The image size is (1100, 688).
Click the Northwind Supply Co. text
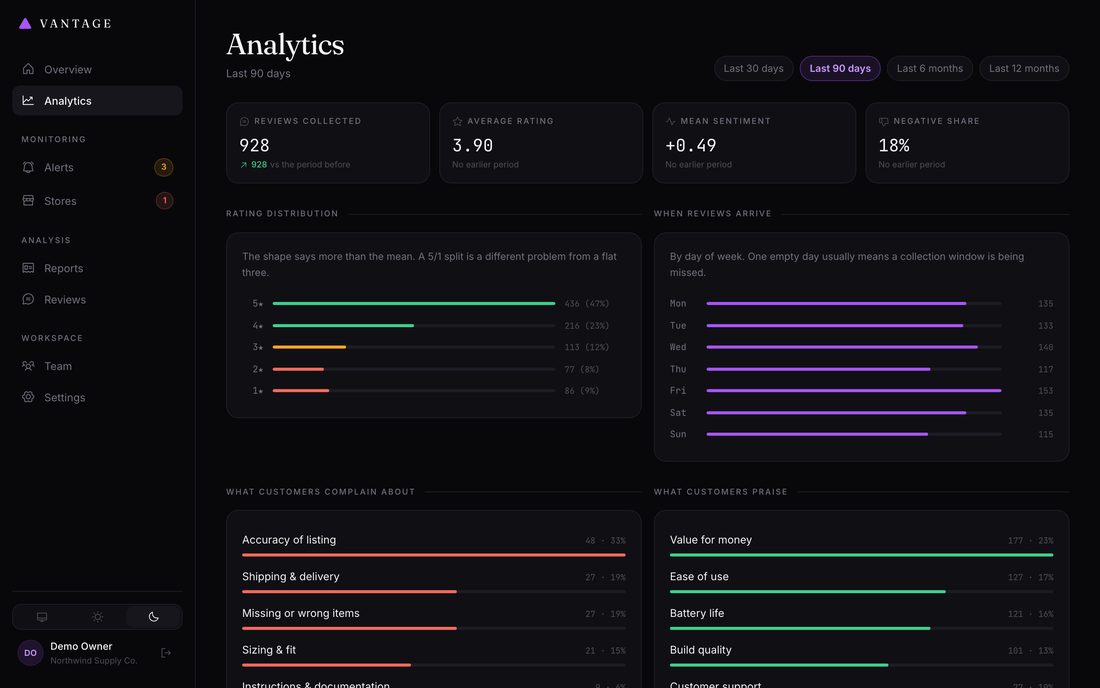coord(93,661)
